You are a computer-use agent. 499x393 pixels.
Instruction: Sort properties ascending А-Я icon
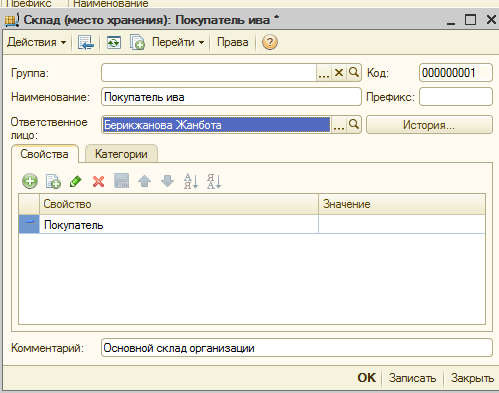click(x=191, y=182)
